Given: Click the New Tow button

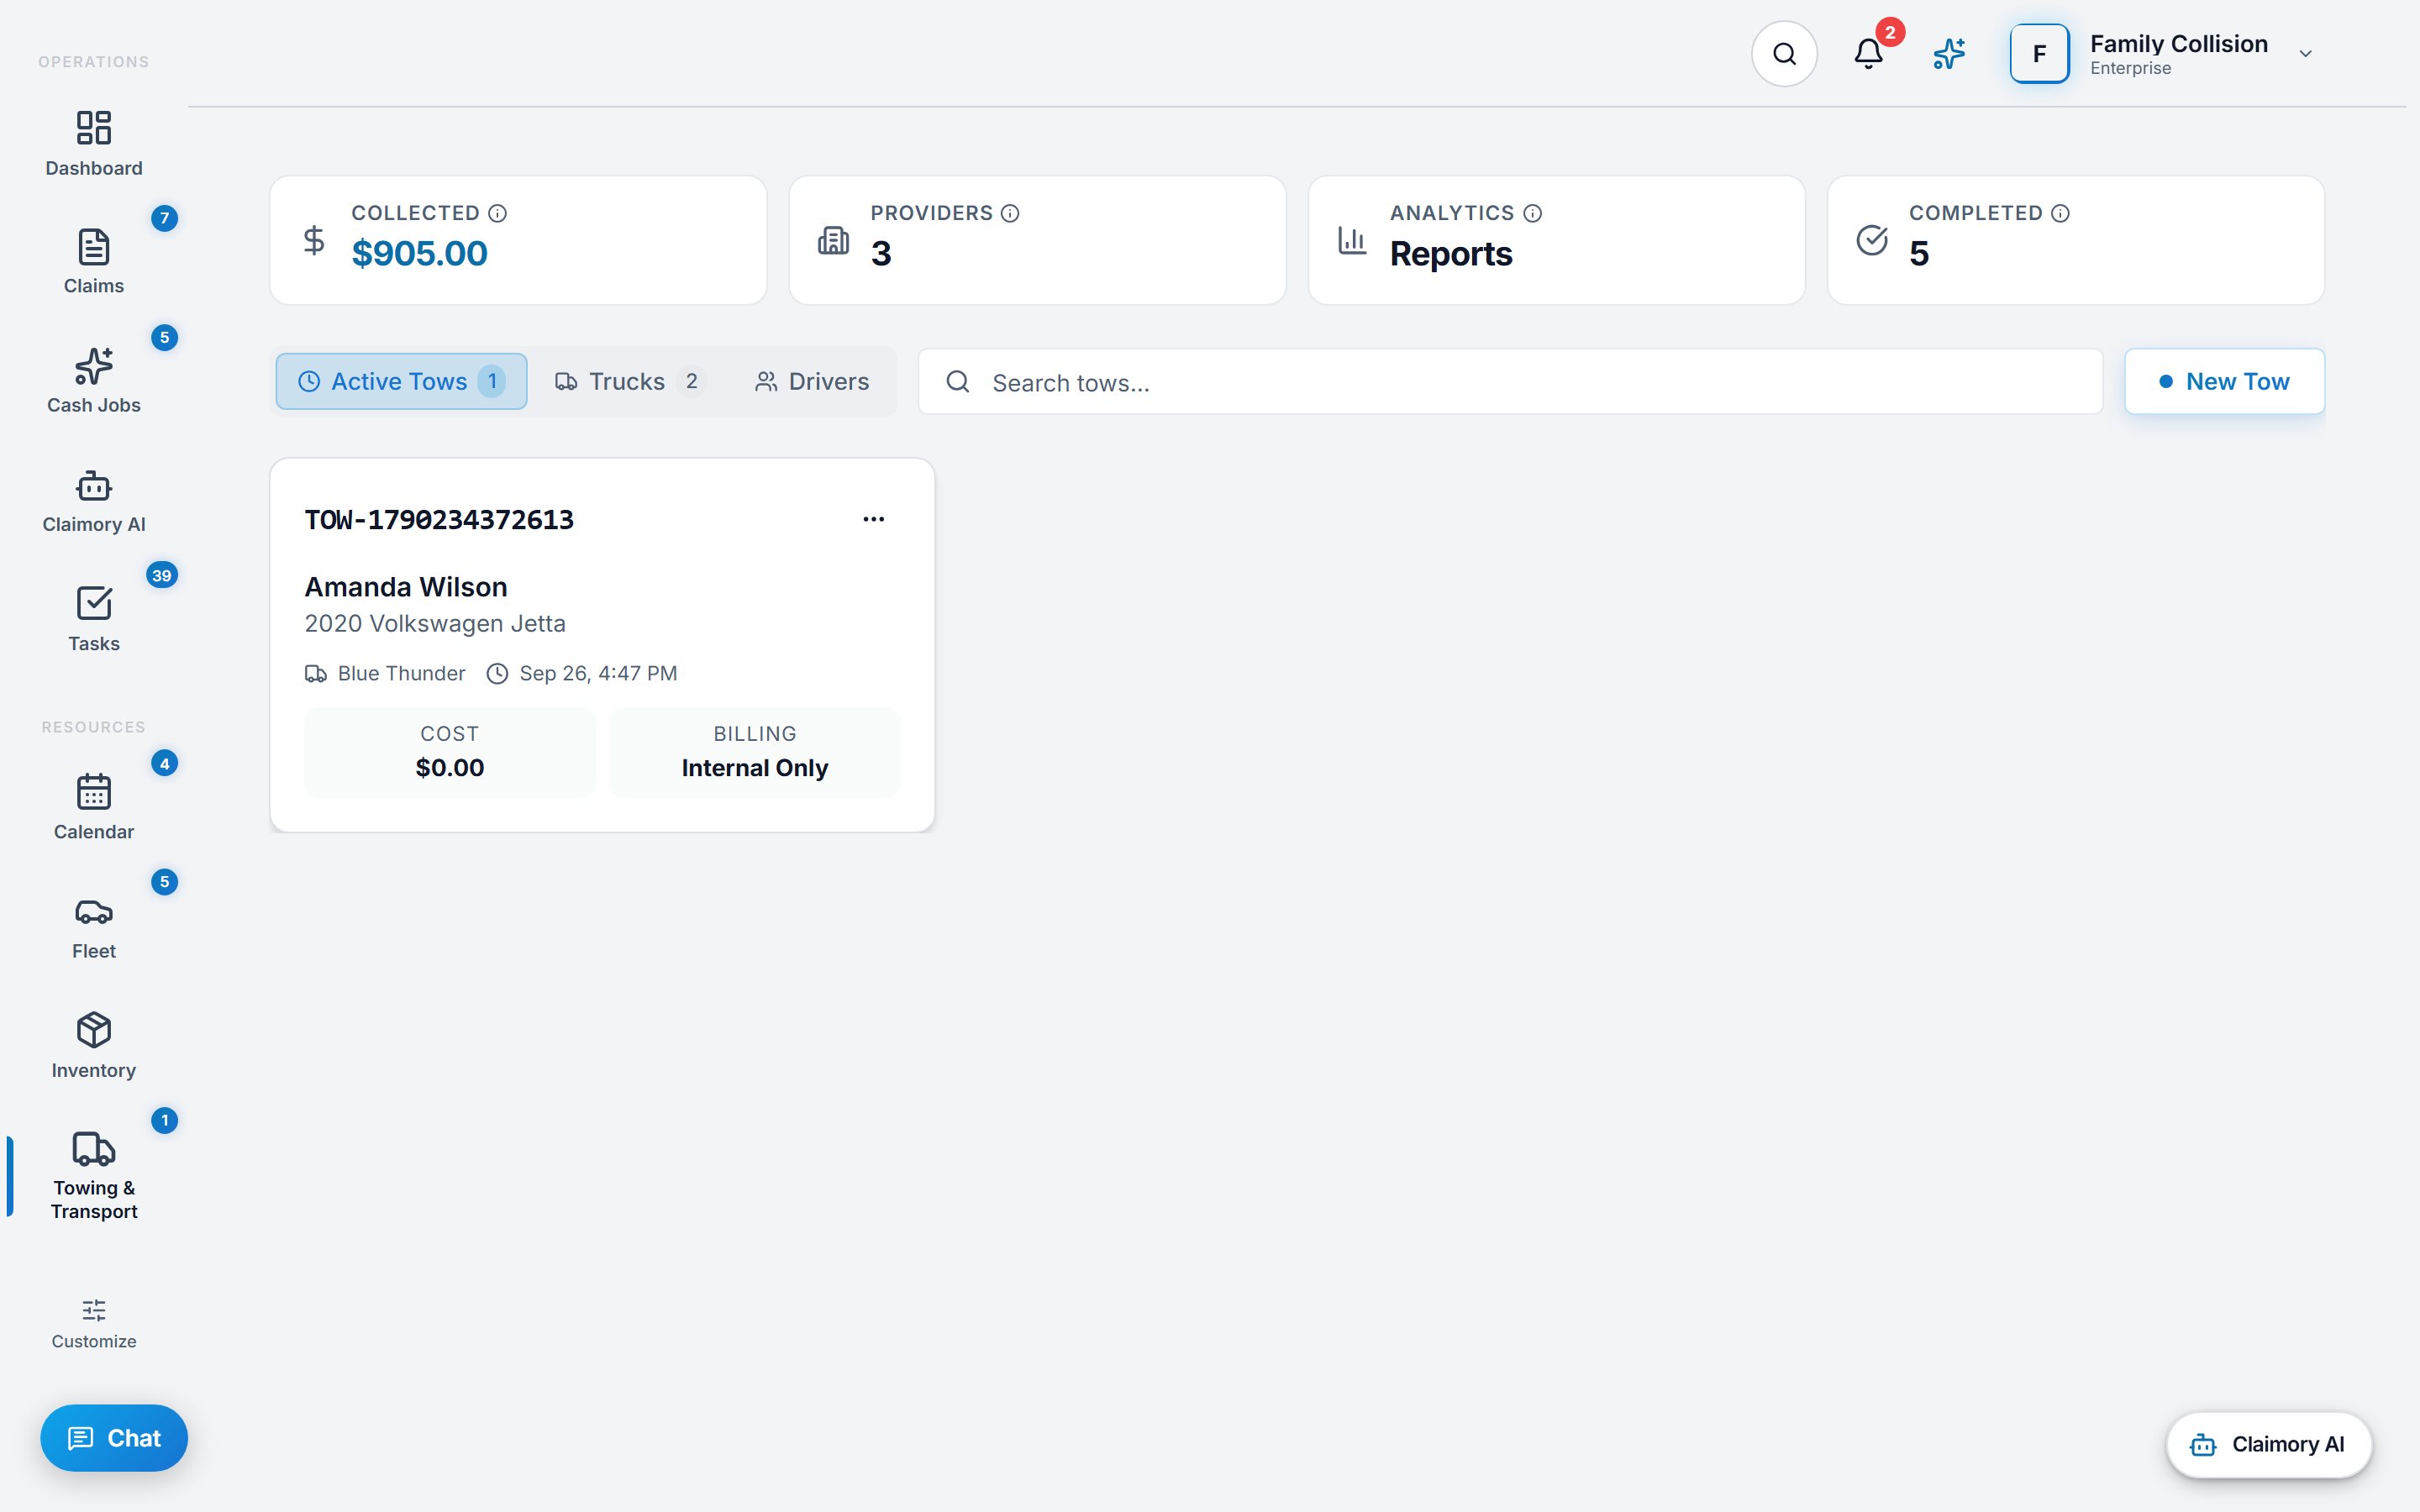Looking at the screenshot, I should tap(2224, 381).
